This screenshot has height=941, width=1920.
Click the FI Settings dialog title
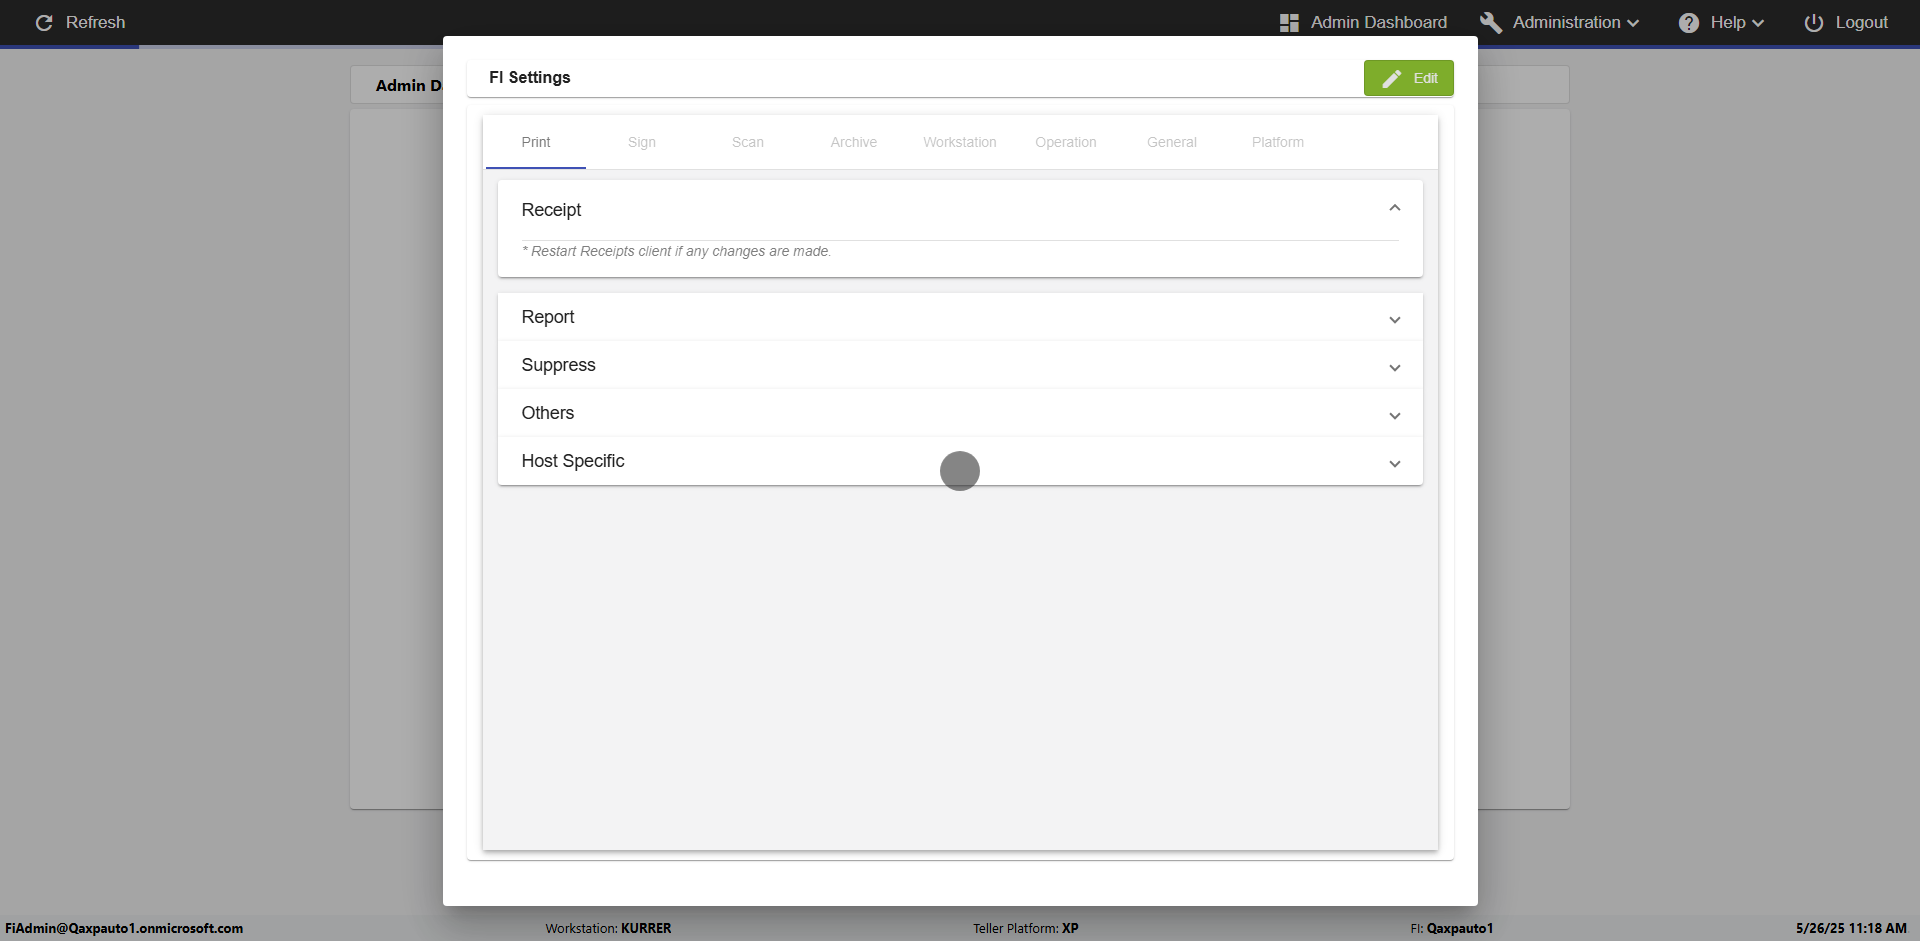[530, 78]
